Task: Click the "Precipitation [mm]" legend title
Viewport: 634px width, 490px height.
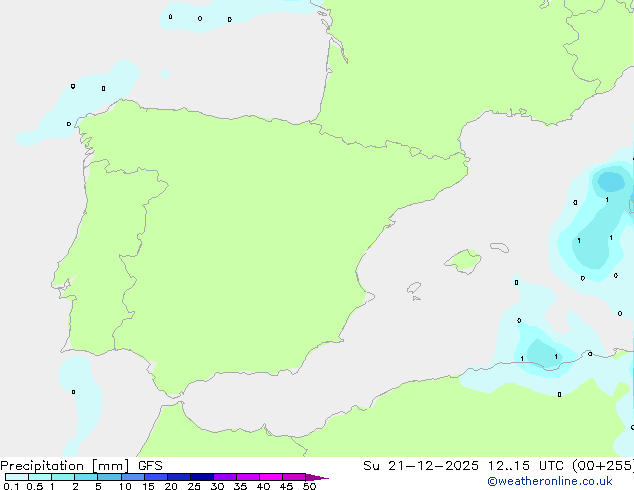Action: point(65,465)
